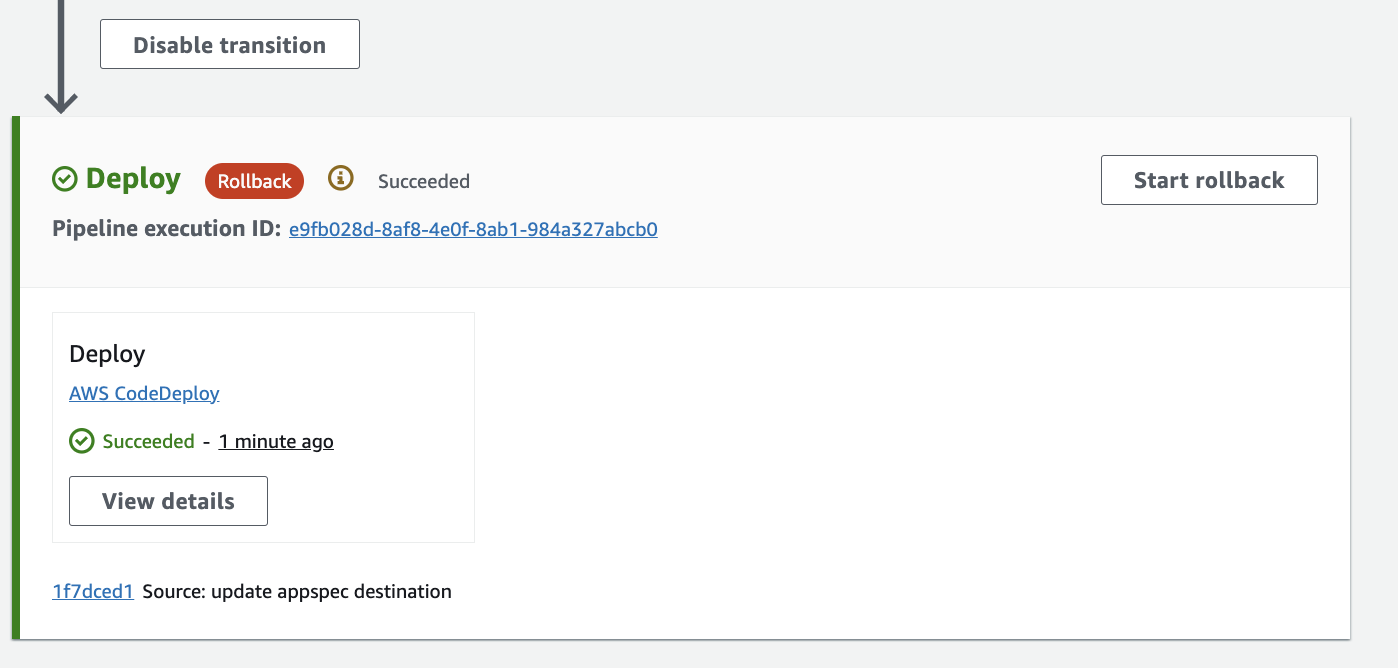Open pipeline execution ID e9fb028d link
This screenshot has height=668, width=1398.
tap(473, 229)
